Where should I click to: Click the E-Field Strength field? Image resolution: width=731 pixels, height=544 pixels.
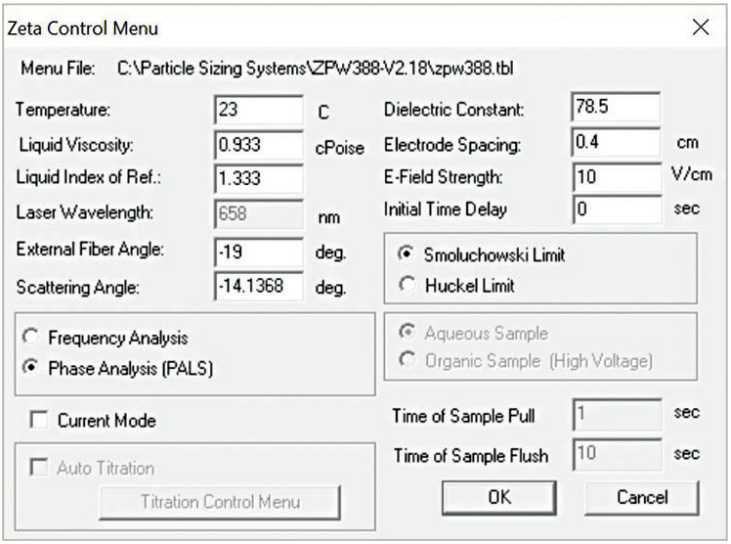point(616,175)
